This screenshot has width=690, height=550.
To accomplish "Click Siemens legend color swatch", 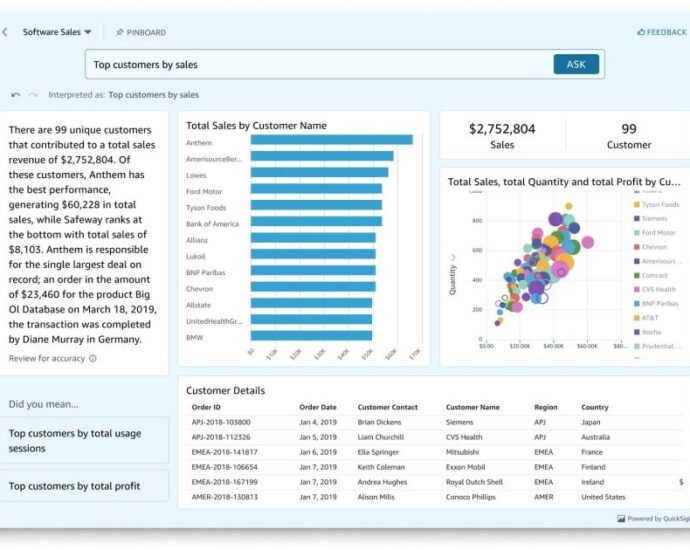I will click(x=636, y=219).
